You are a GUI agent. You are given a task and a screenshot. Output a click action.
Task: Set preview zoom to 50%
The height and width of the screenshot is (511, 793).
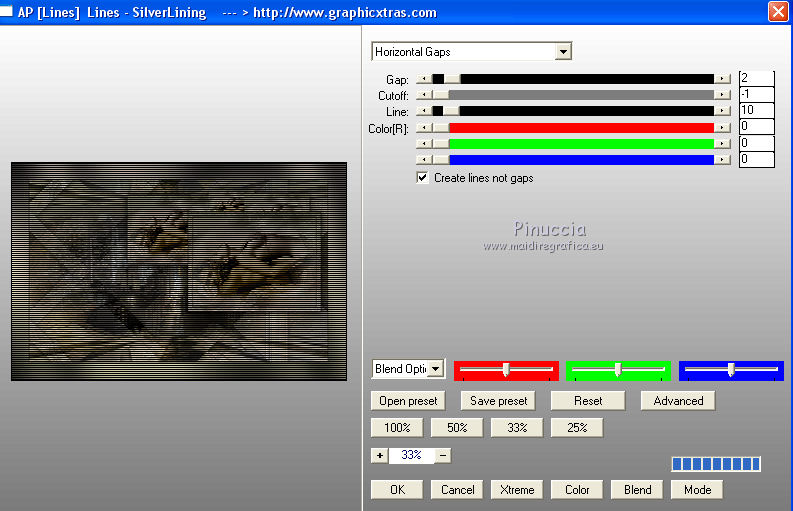(457, 428)
